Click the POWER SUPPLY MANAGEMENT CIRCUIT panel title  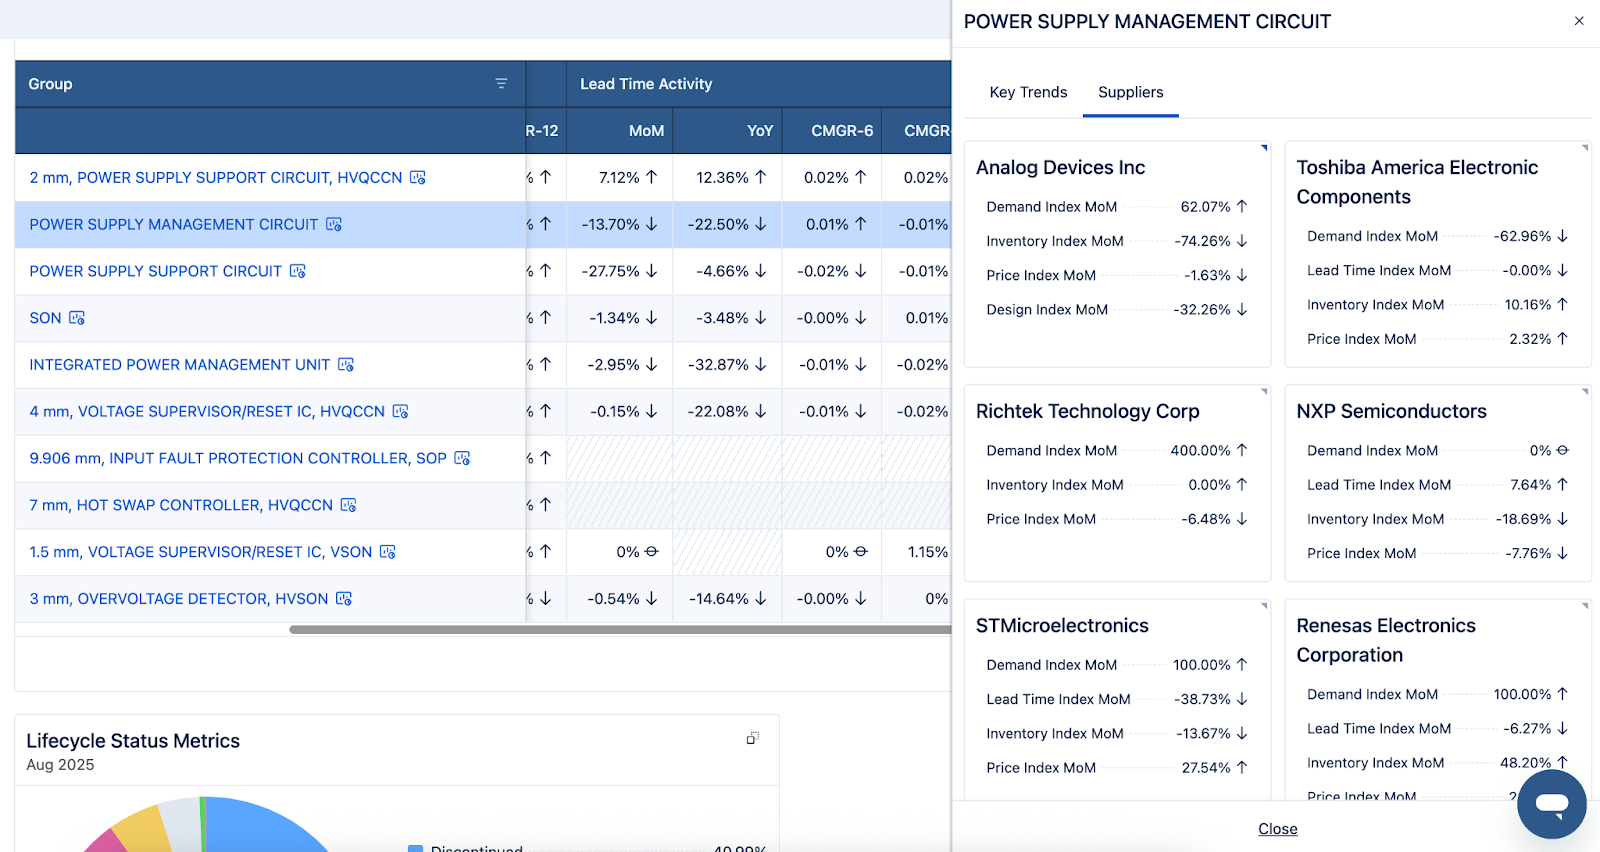click(x=1147, y=22)
